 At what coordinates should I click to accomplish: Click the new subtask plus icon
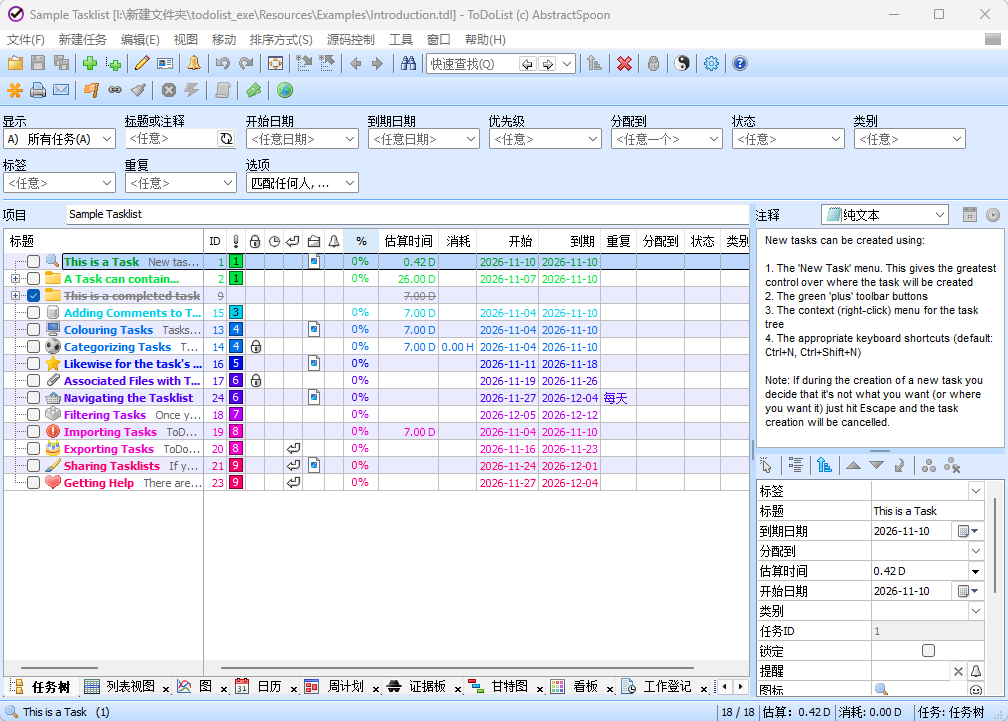coord(114,64)
